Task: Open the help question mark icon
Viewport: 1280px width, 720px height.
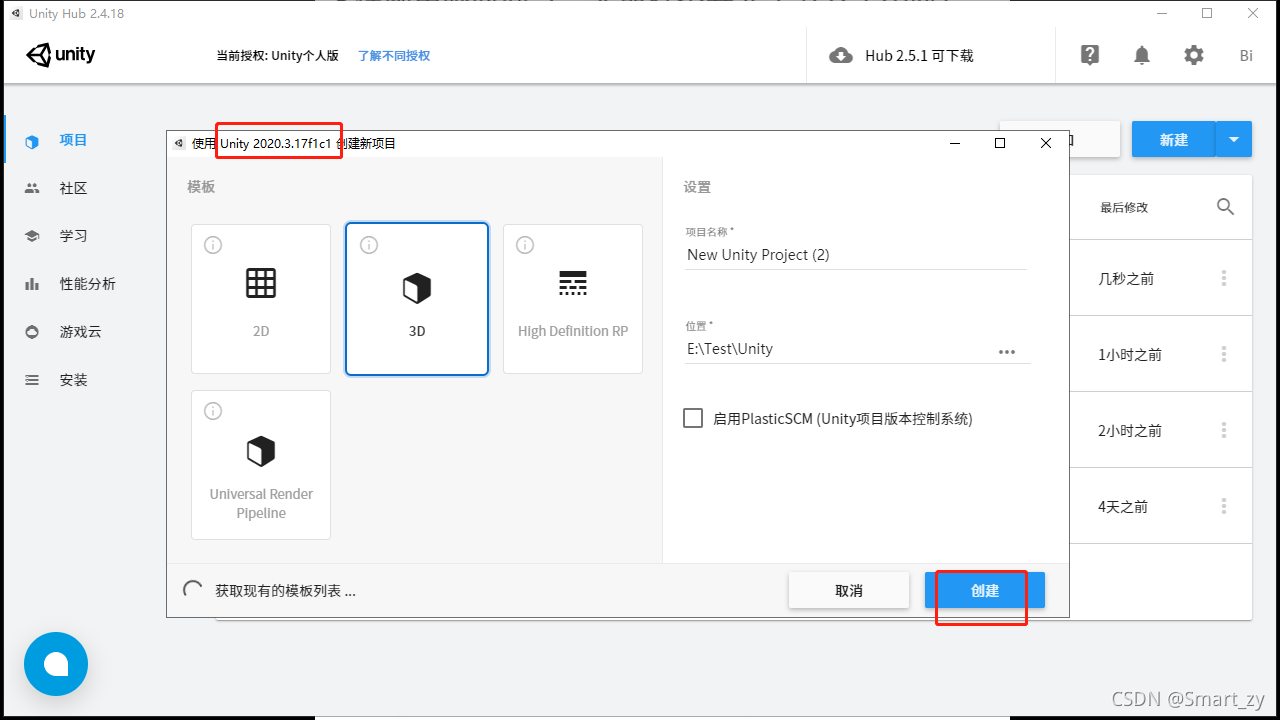Action: [1090, 55]
